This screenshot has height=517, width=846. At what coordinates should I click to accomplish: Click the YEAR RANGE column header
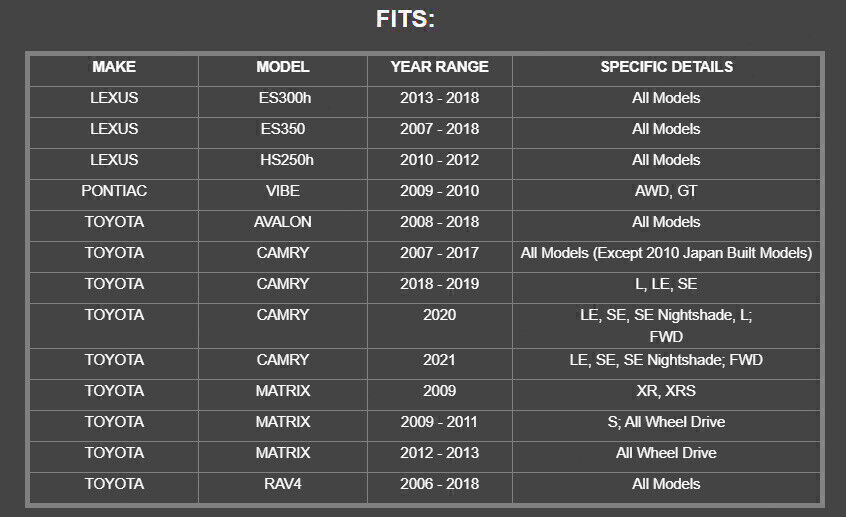[440, 67]
